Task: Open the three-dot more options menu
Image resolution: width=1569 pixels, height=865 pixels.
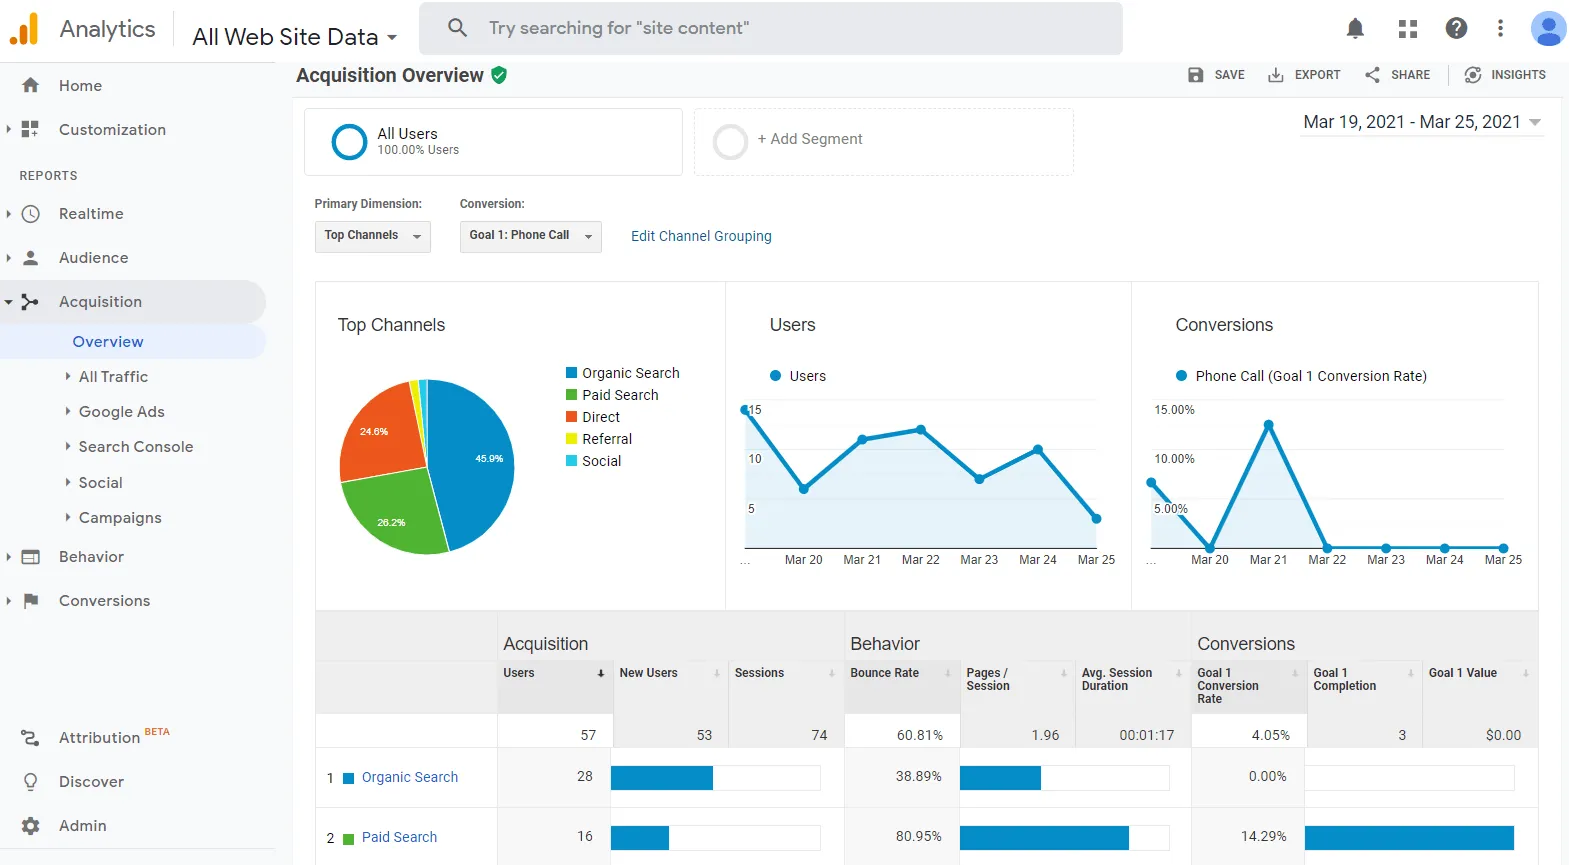Action: tap(1500, 29)
